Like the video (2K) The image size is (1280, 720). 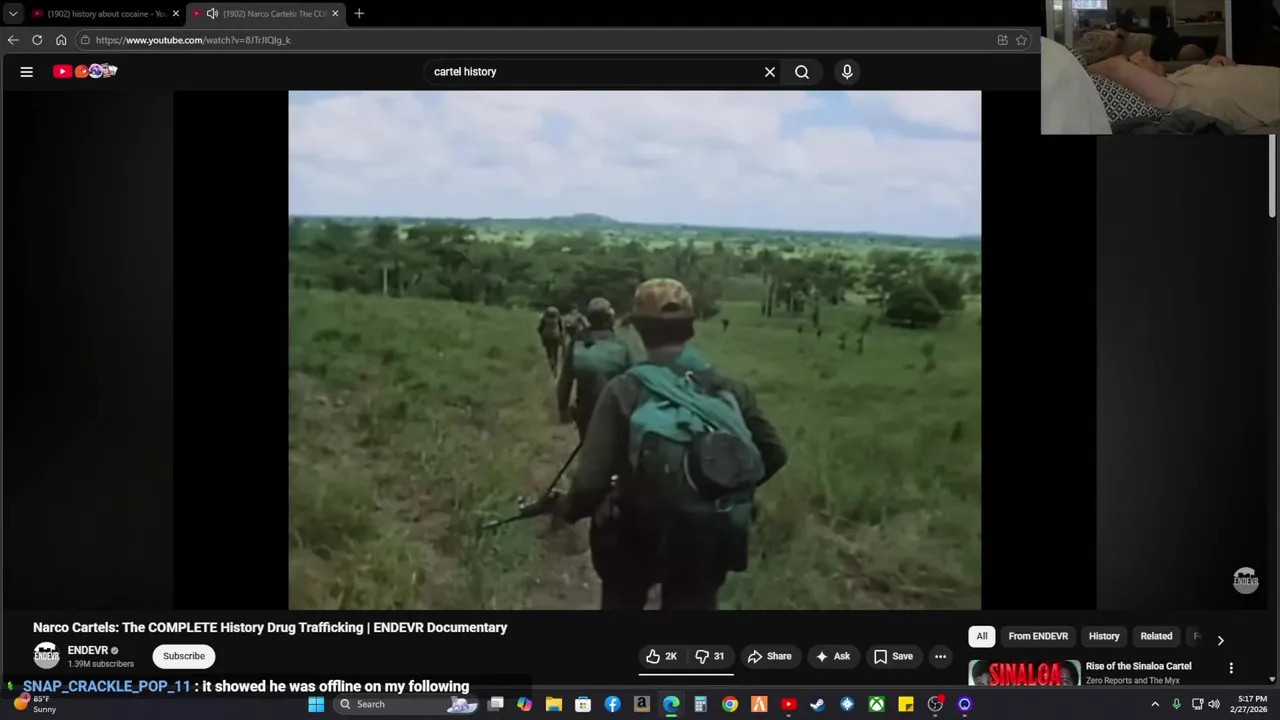click(x=662, y=656)
